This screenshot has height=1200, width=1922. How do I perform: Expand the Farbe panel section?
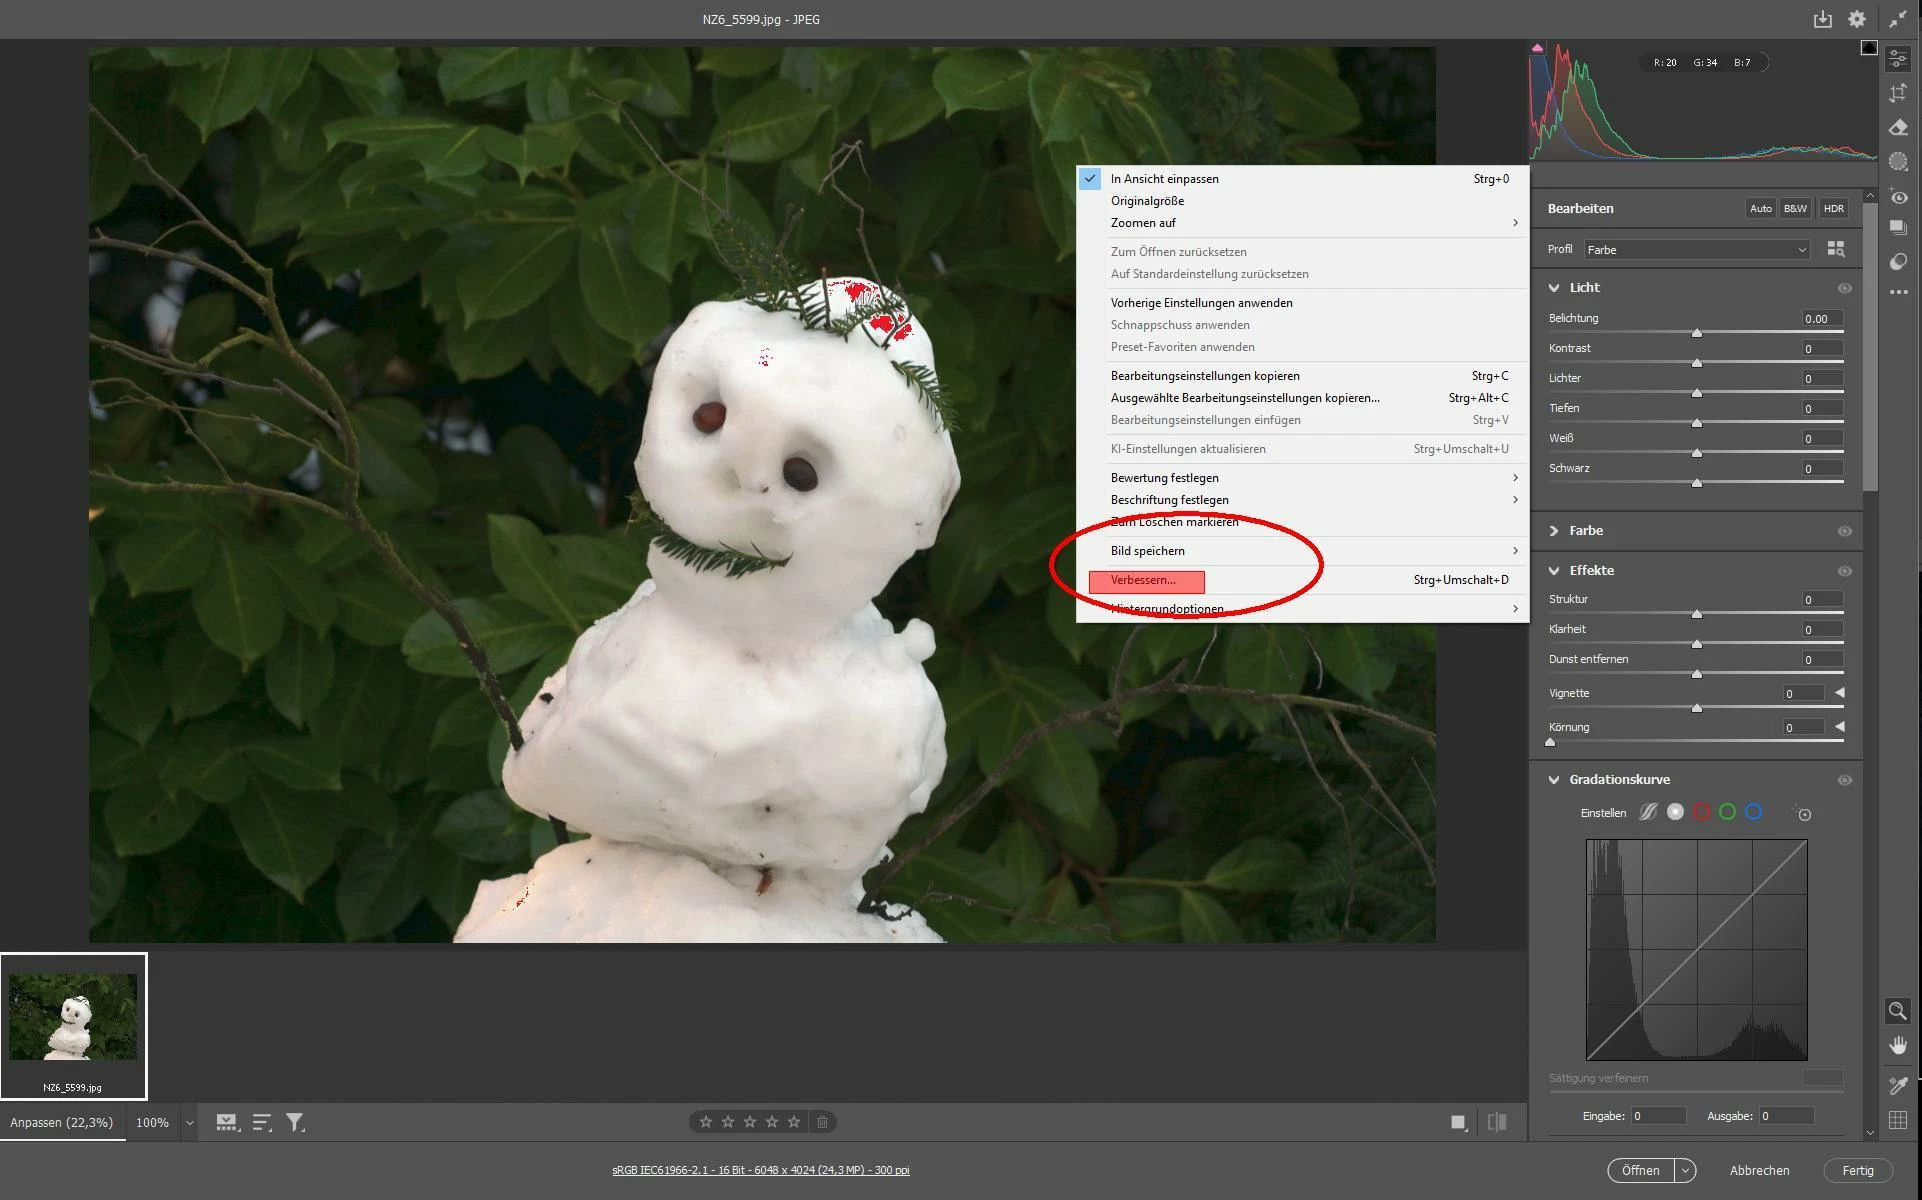(1555, 531)
